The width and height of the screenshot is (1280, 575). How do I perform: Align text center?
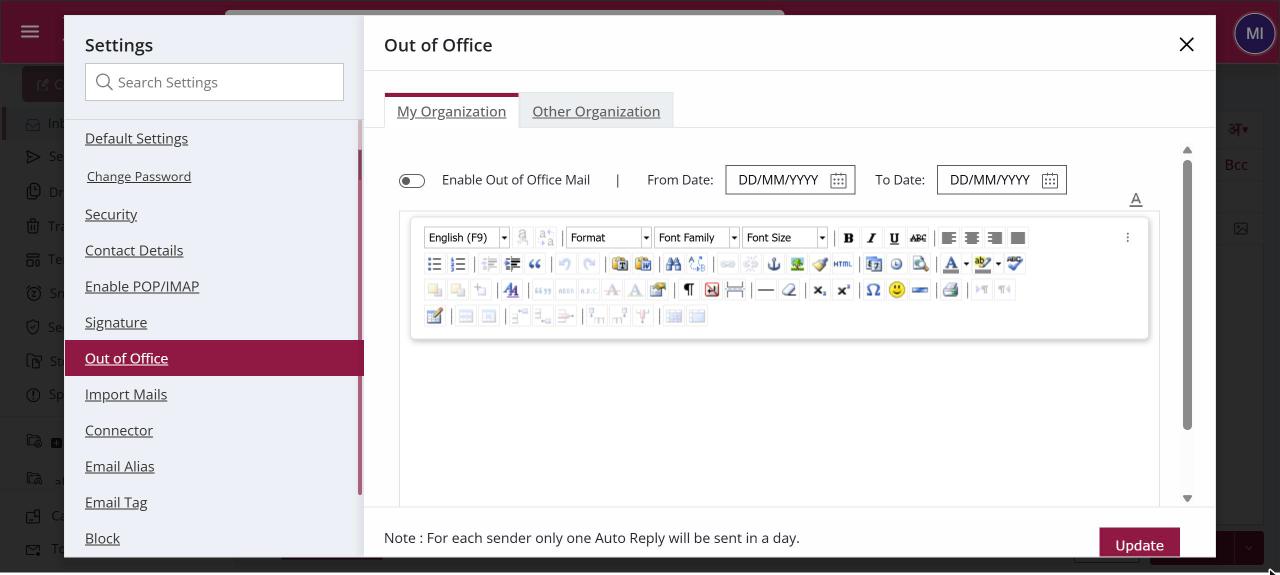pyautogui.click(x=971, y=238)
